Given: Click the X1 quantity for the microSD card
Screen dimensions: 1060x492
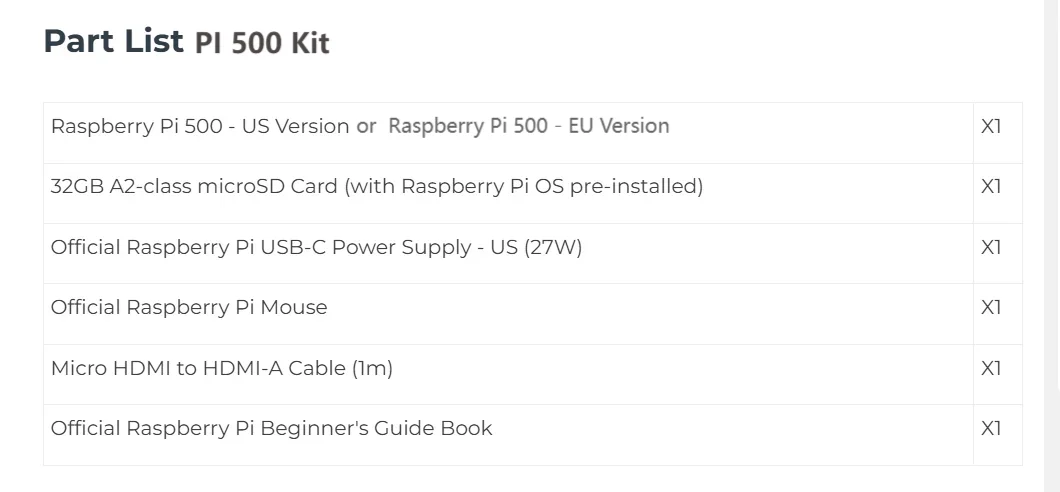Looking at the screenshot, I should tap(991, 187).
